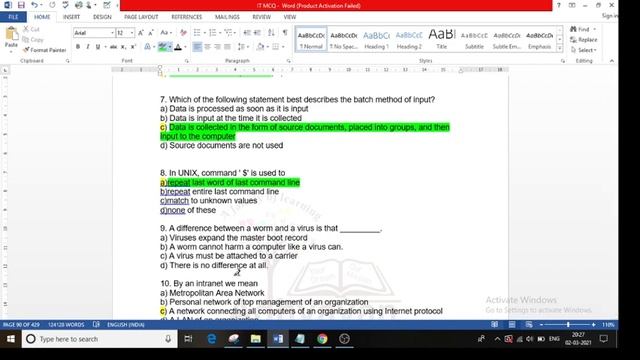This screenshot has width=640, height=360.
Task: Open File Explorer from the taskbar
Action: coord(256,339)
